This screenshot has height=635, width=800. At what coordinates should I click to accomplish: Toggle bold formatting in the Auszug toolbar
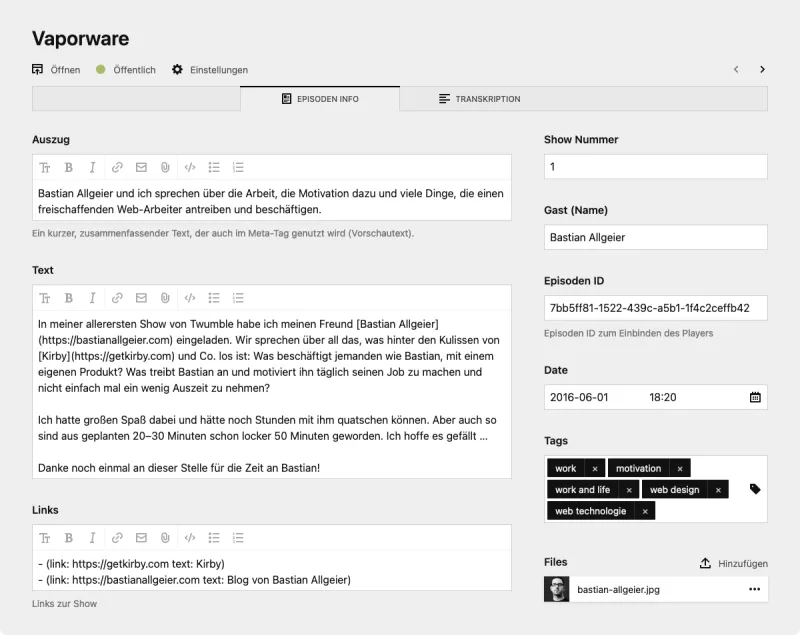[68, 167]
